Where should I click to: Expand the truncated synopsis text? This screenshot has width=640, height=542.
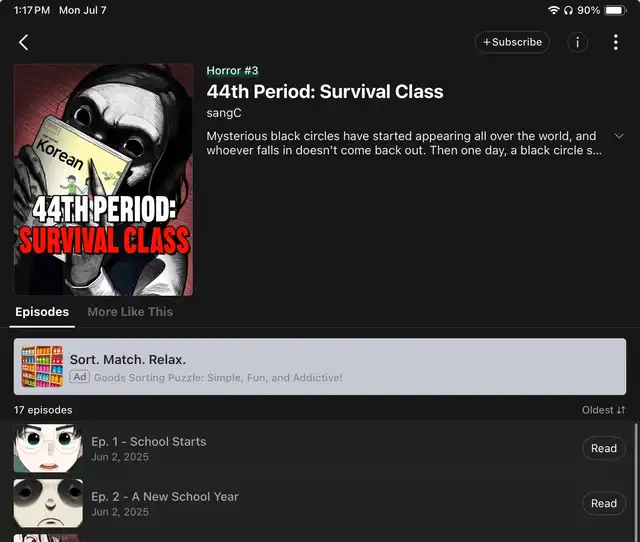(x=404, y=143)
